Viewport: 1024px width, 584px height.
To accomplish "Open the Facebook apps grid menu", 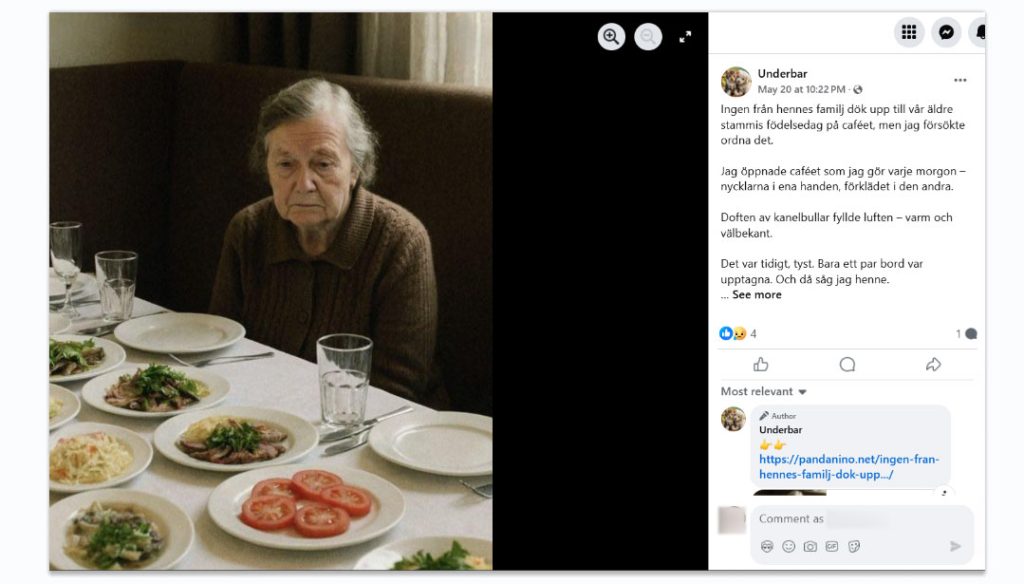I will point(908,32).
